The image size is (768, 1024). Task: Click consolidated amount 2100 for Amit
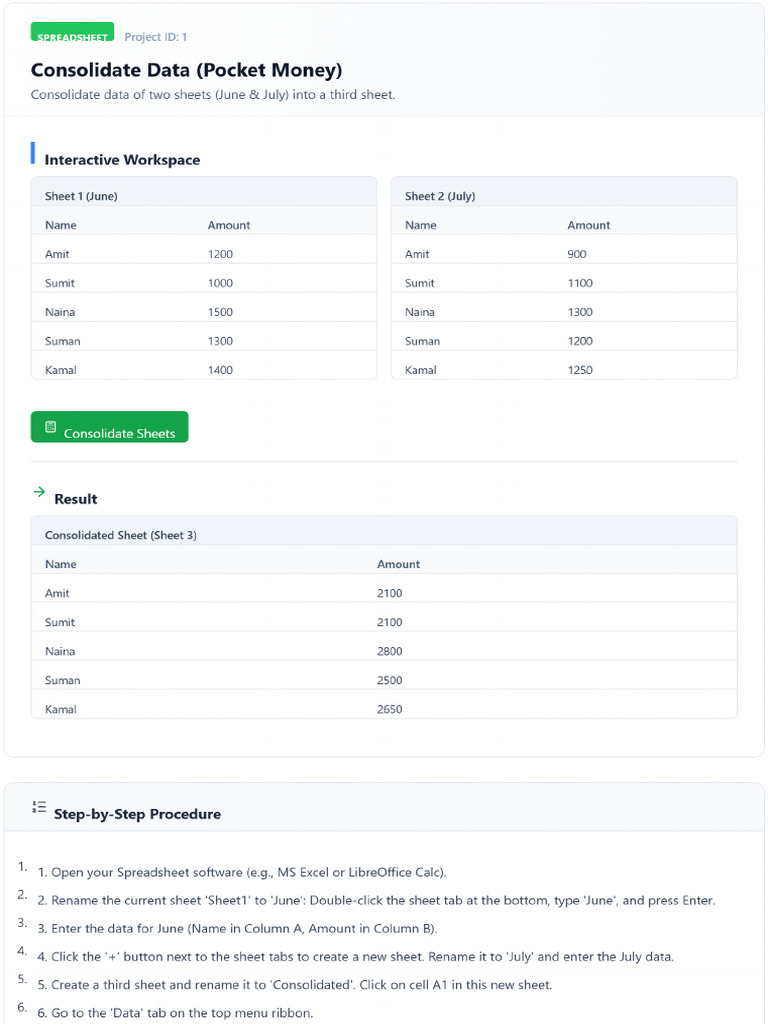click(x=389, y=593)
